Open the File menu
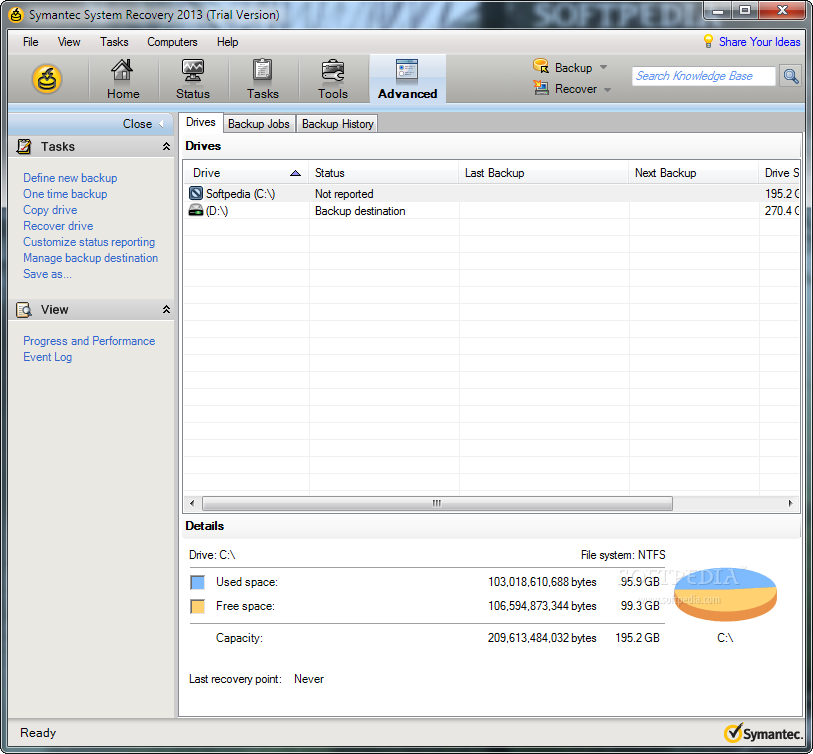 pyautogui.click(x=31, y=42)
